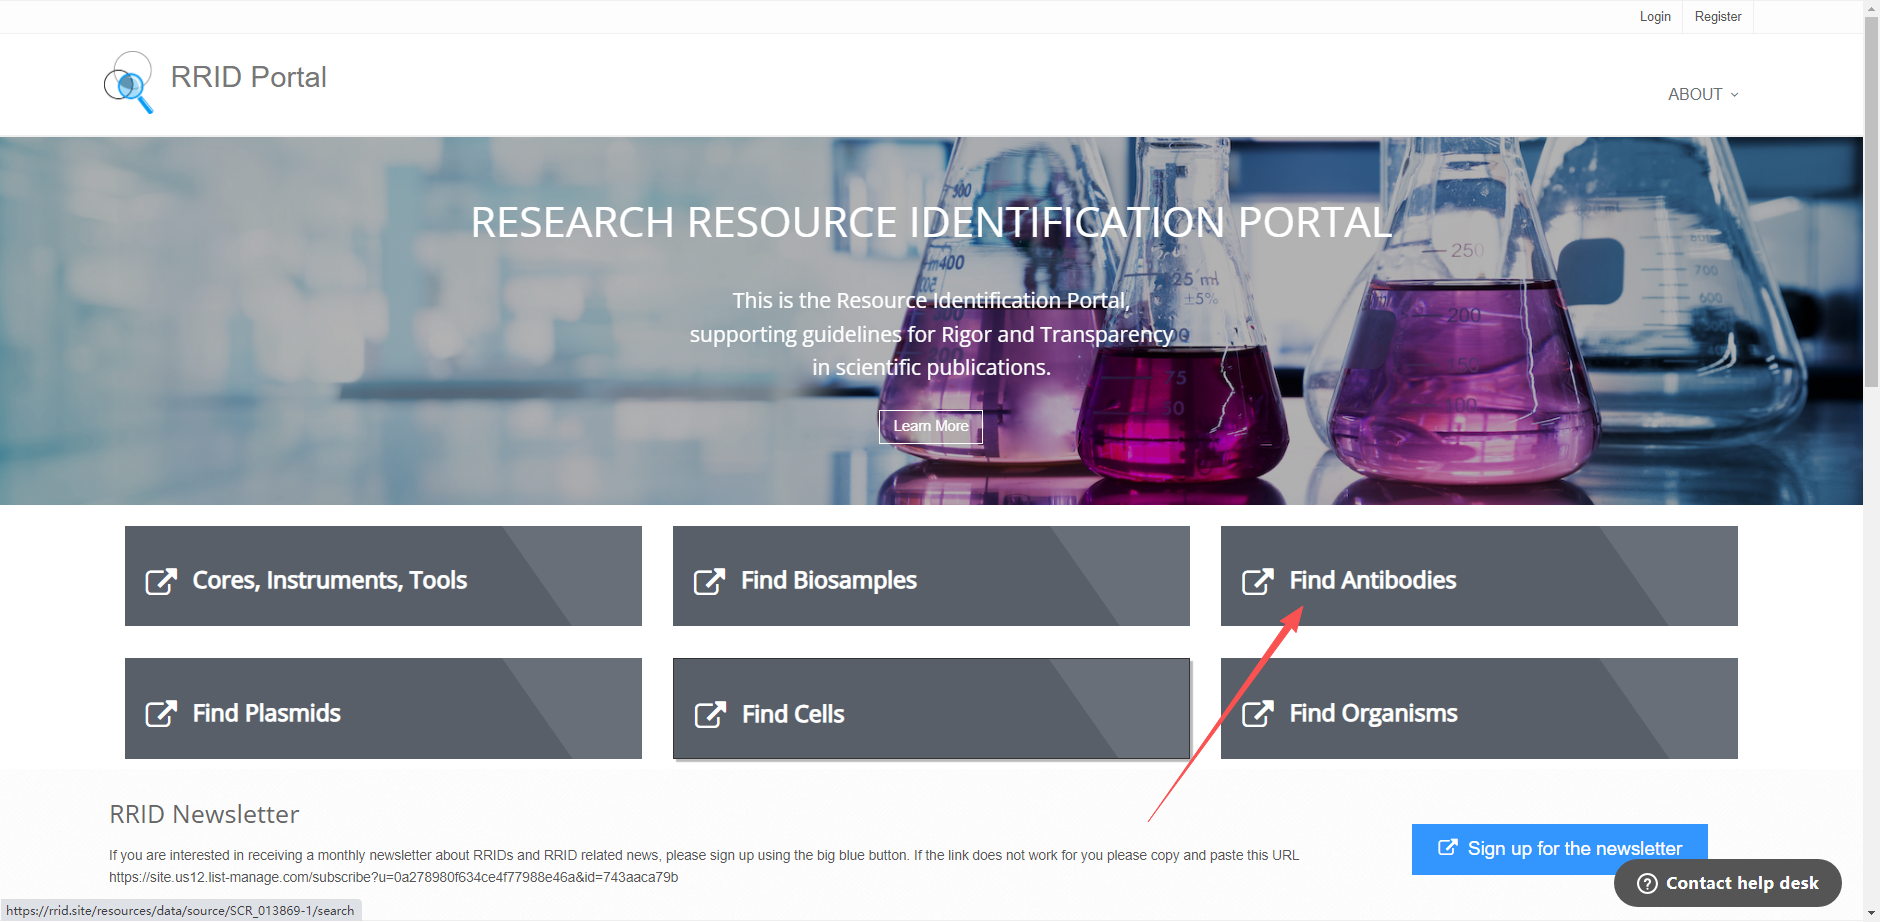The width and height of the screenshot is (1880, 922).
Task: Click external-link icon beside Find Cells
Action: 710,715
